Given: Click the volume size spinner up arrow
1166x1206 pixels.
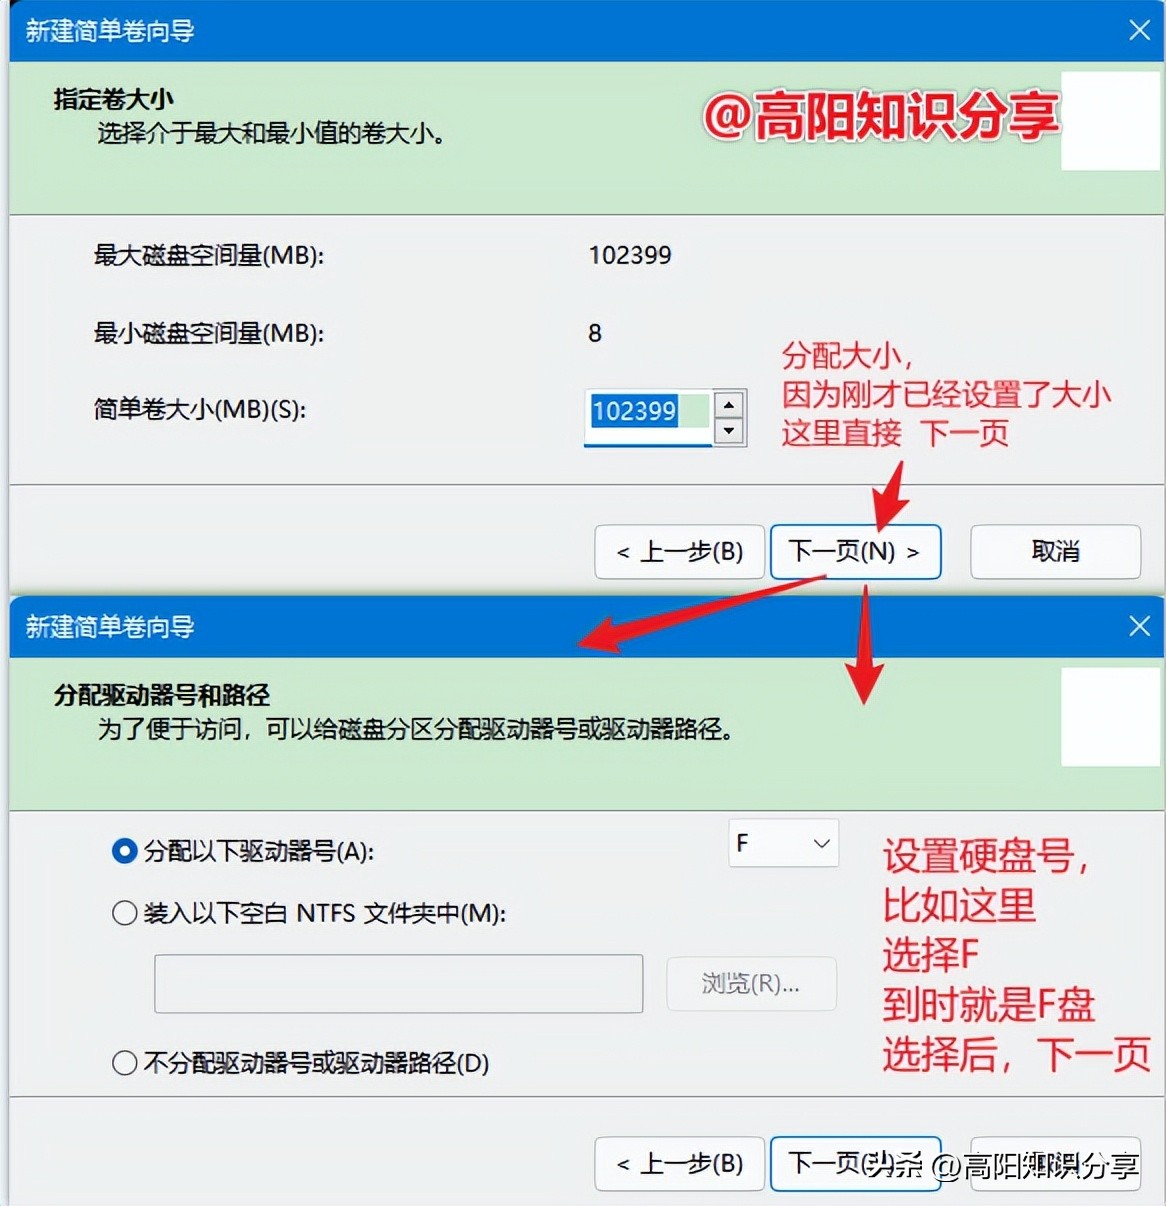Looking at the screenshot, I should point(731,403).
